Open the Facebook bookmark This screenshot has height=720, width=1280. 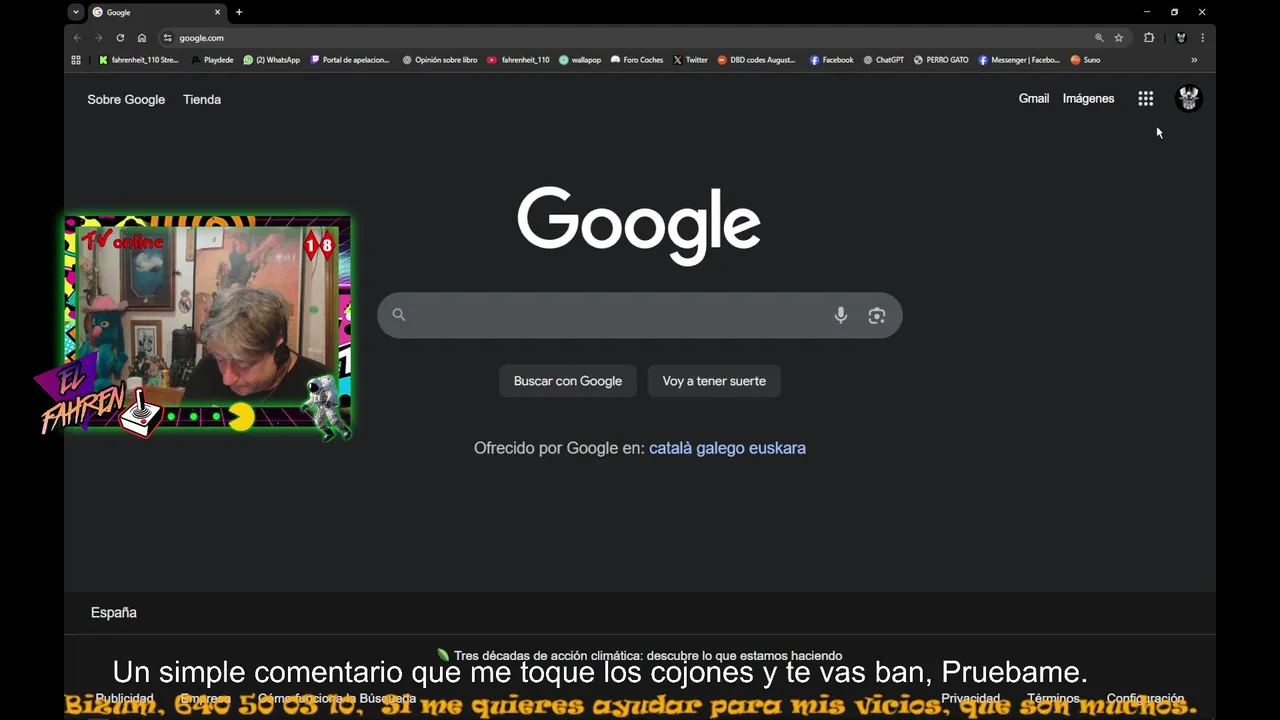[x=832, y=60]
